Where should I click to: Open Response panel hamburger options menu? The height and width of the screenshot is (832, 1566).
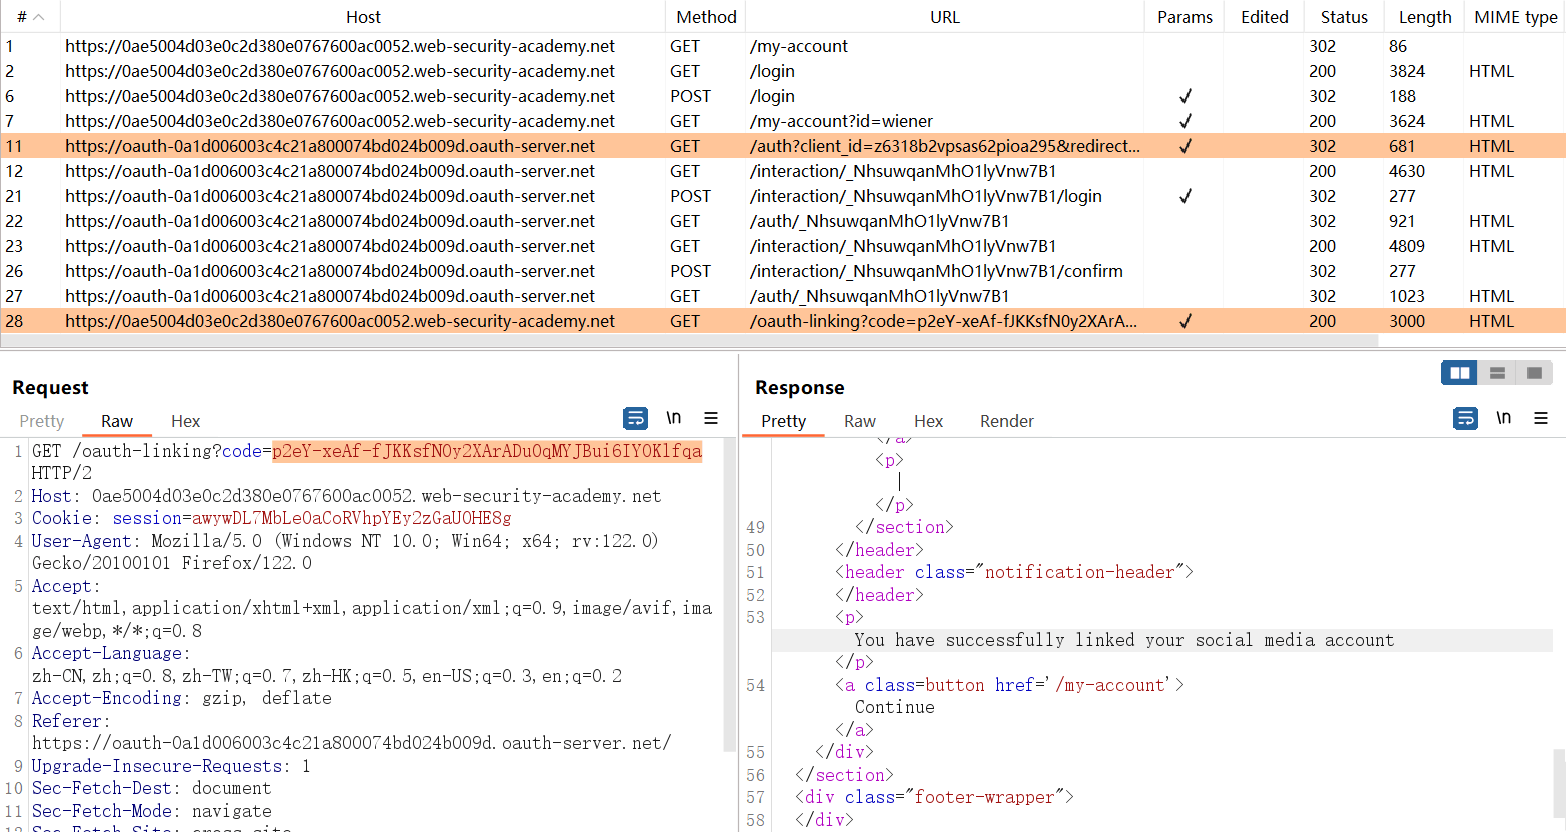1541,418
